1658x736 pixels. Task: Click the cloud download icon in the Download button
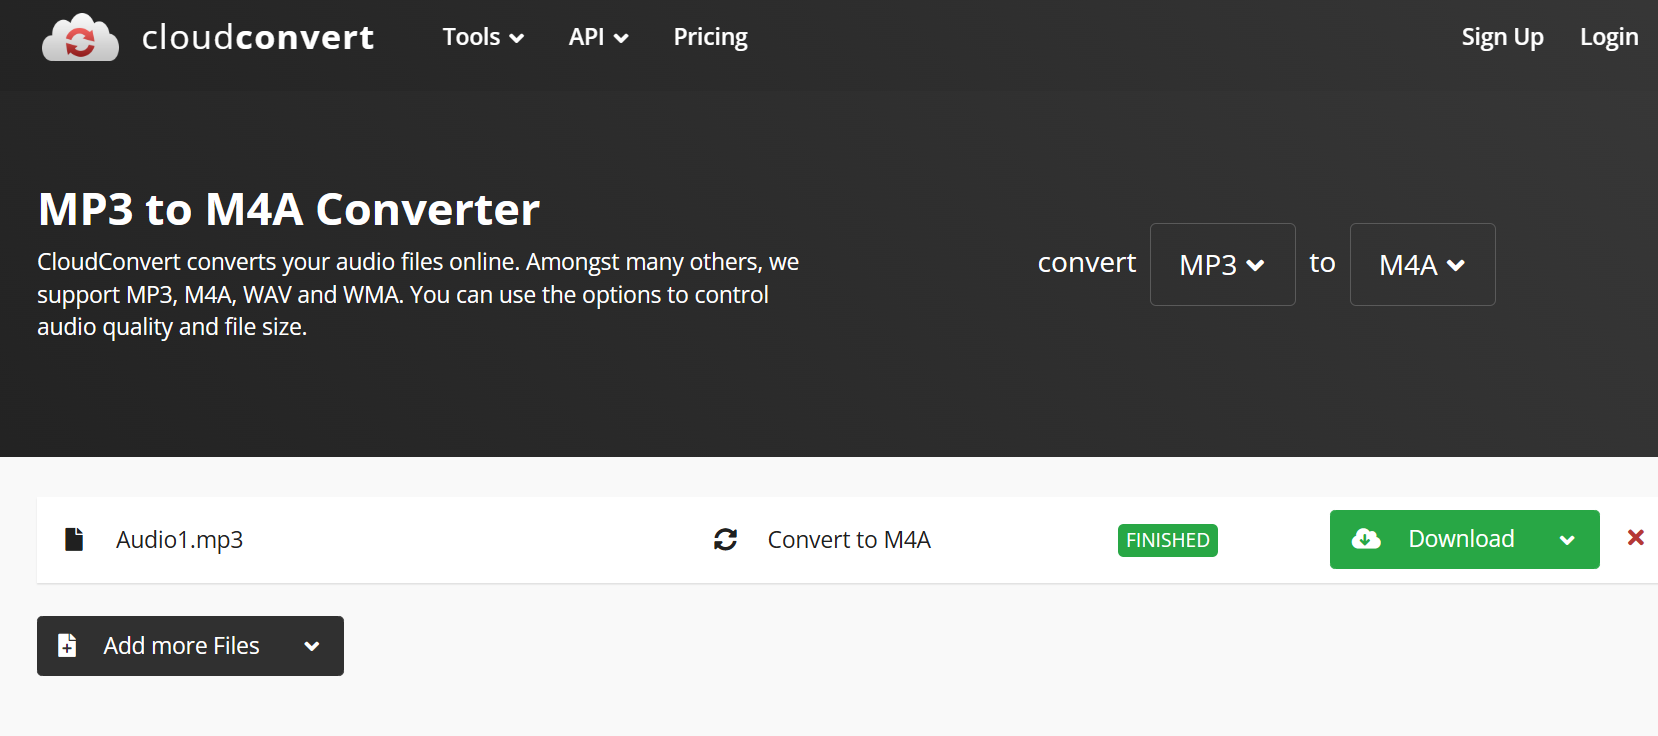1365,539
